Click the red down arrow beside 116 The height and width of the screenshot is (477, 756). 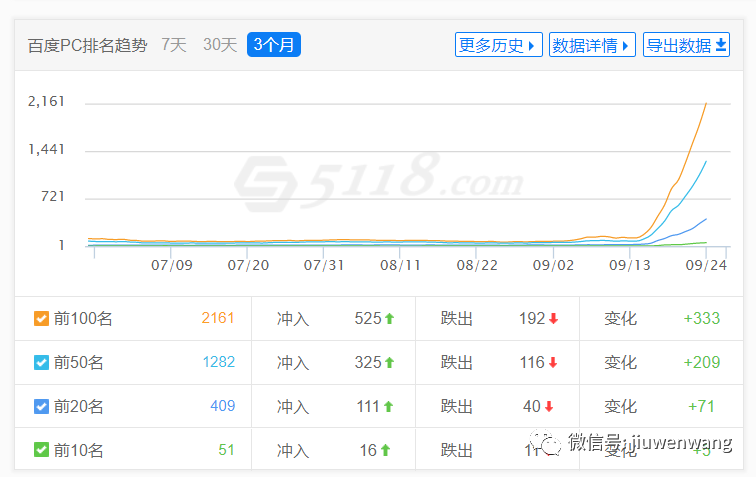click(552, 363)
